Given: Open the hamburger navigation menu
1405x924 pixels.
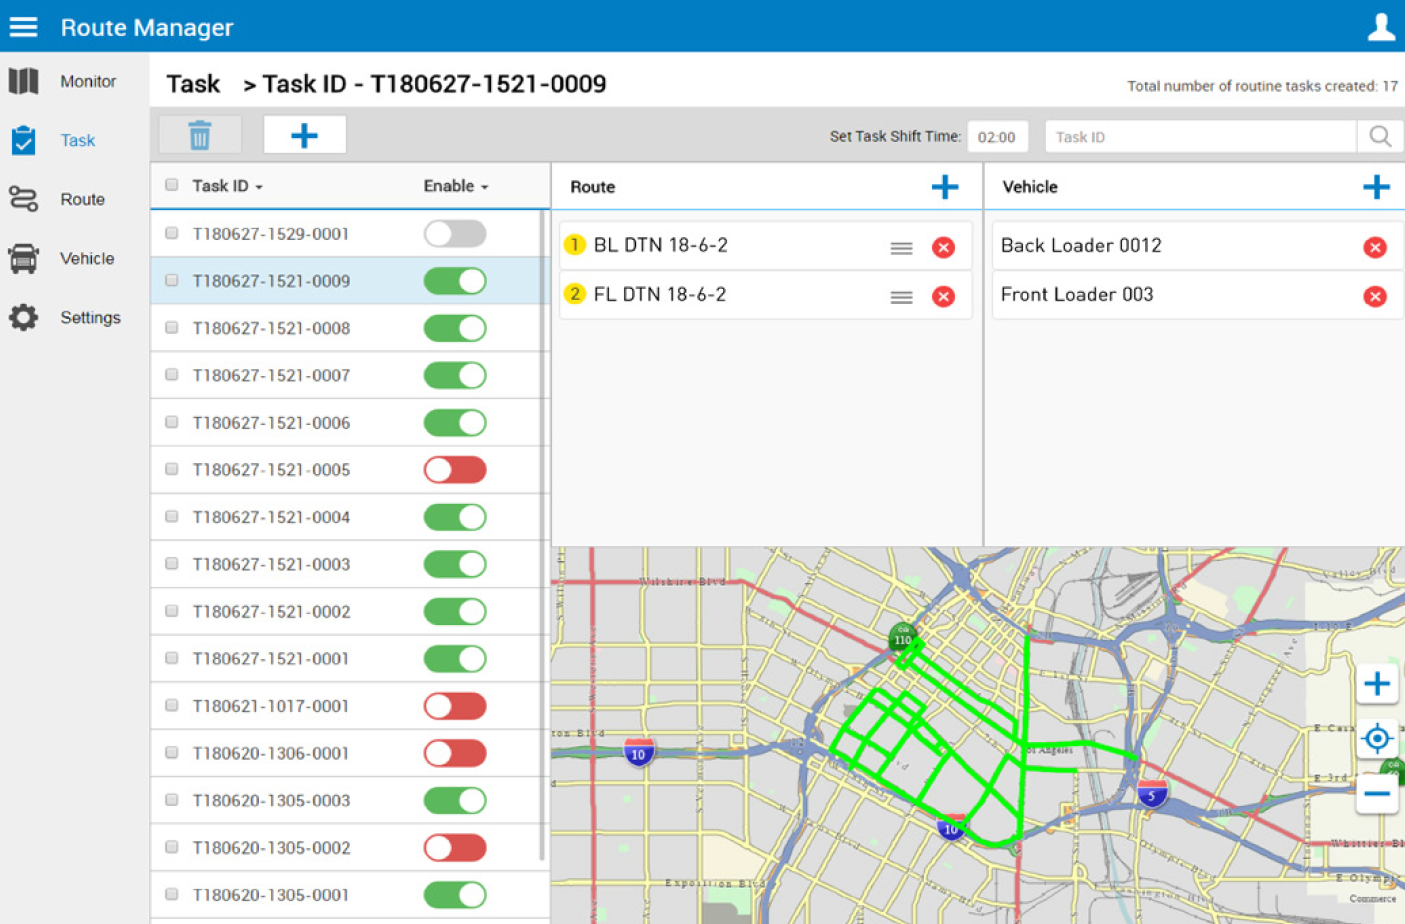Looking at the screenshot, I should [x=23, y=27].
